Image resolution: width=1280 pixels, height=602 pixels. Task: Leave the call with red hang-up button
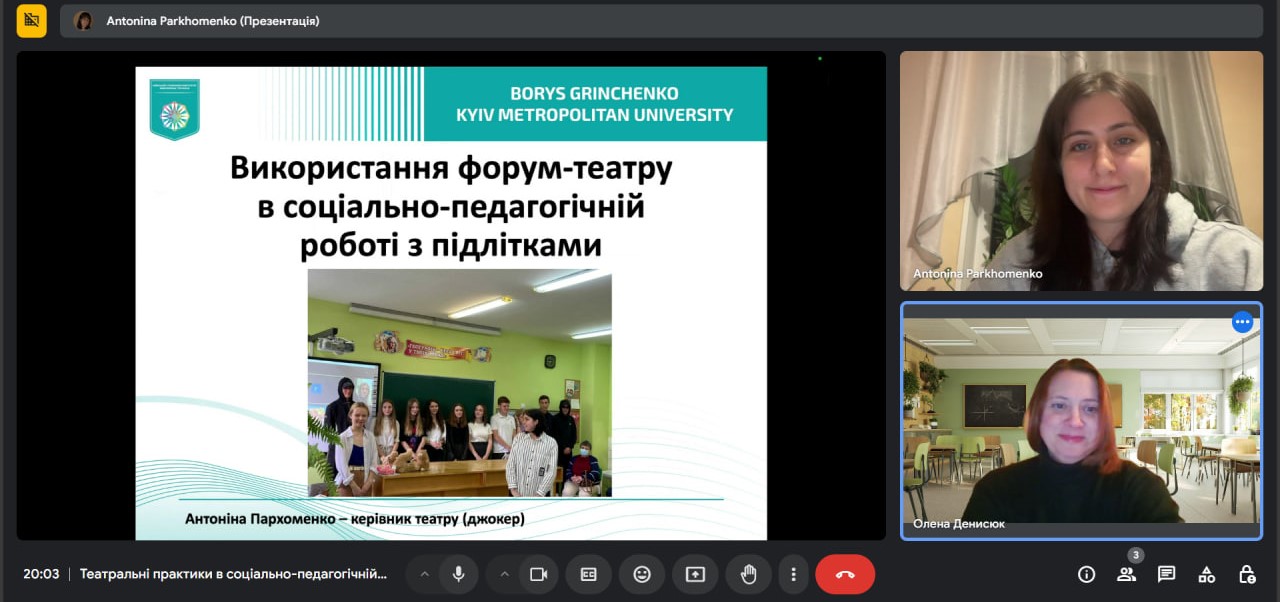click(845, 574)
